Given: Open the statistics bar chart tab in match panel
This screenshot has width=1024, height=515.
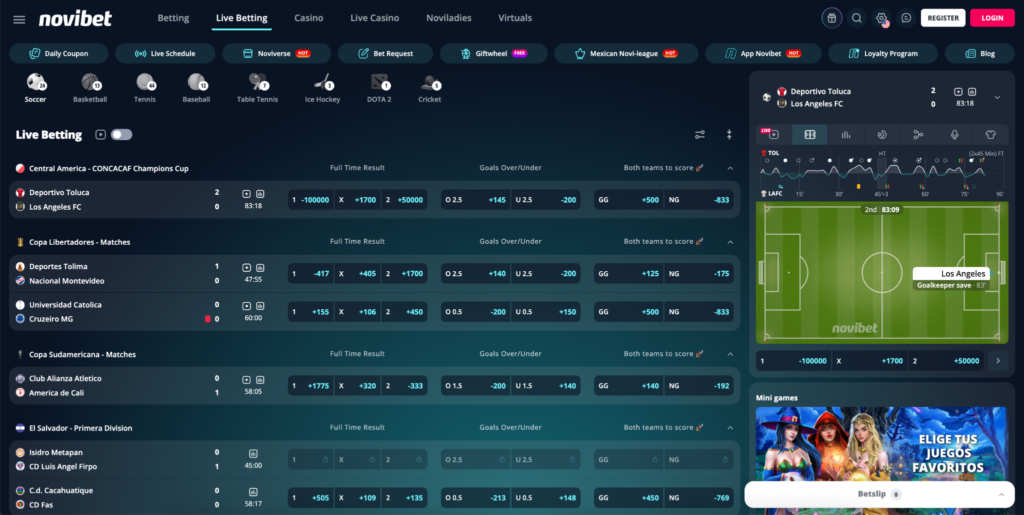Looking at the screenshot, I should 846,134.
